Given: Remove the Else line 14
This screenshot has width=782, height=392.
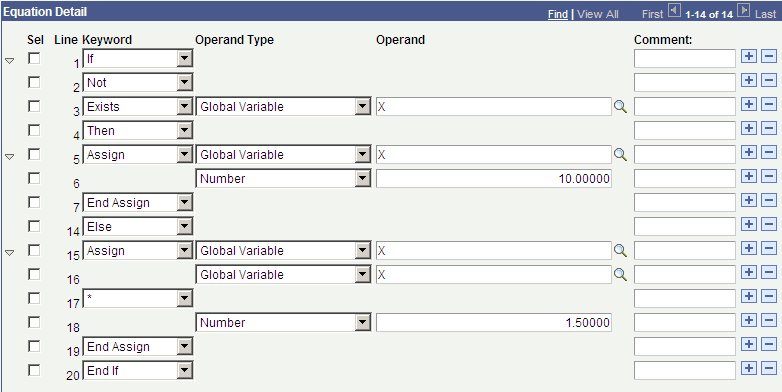Looking at the screenshot, I should point(769,224).
